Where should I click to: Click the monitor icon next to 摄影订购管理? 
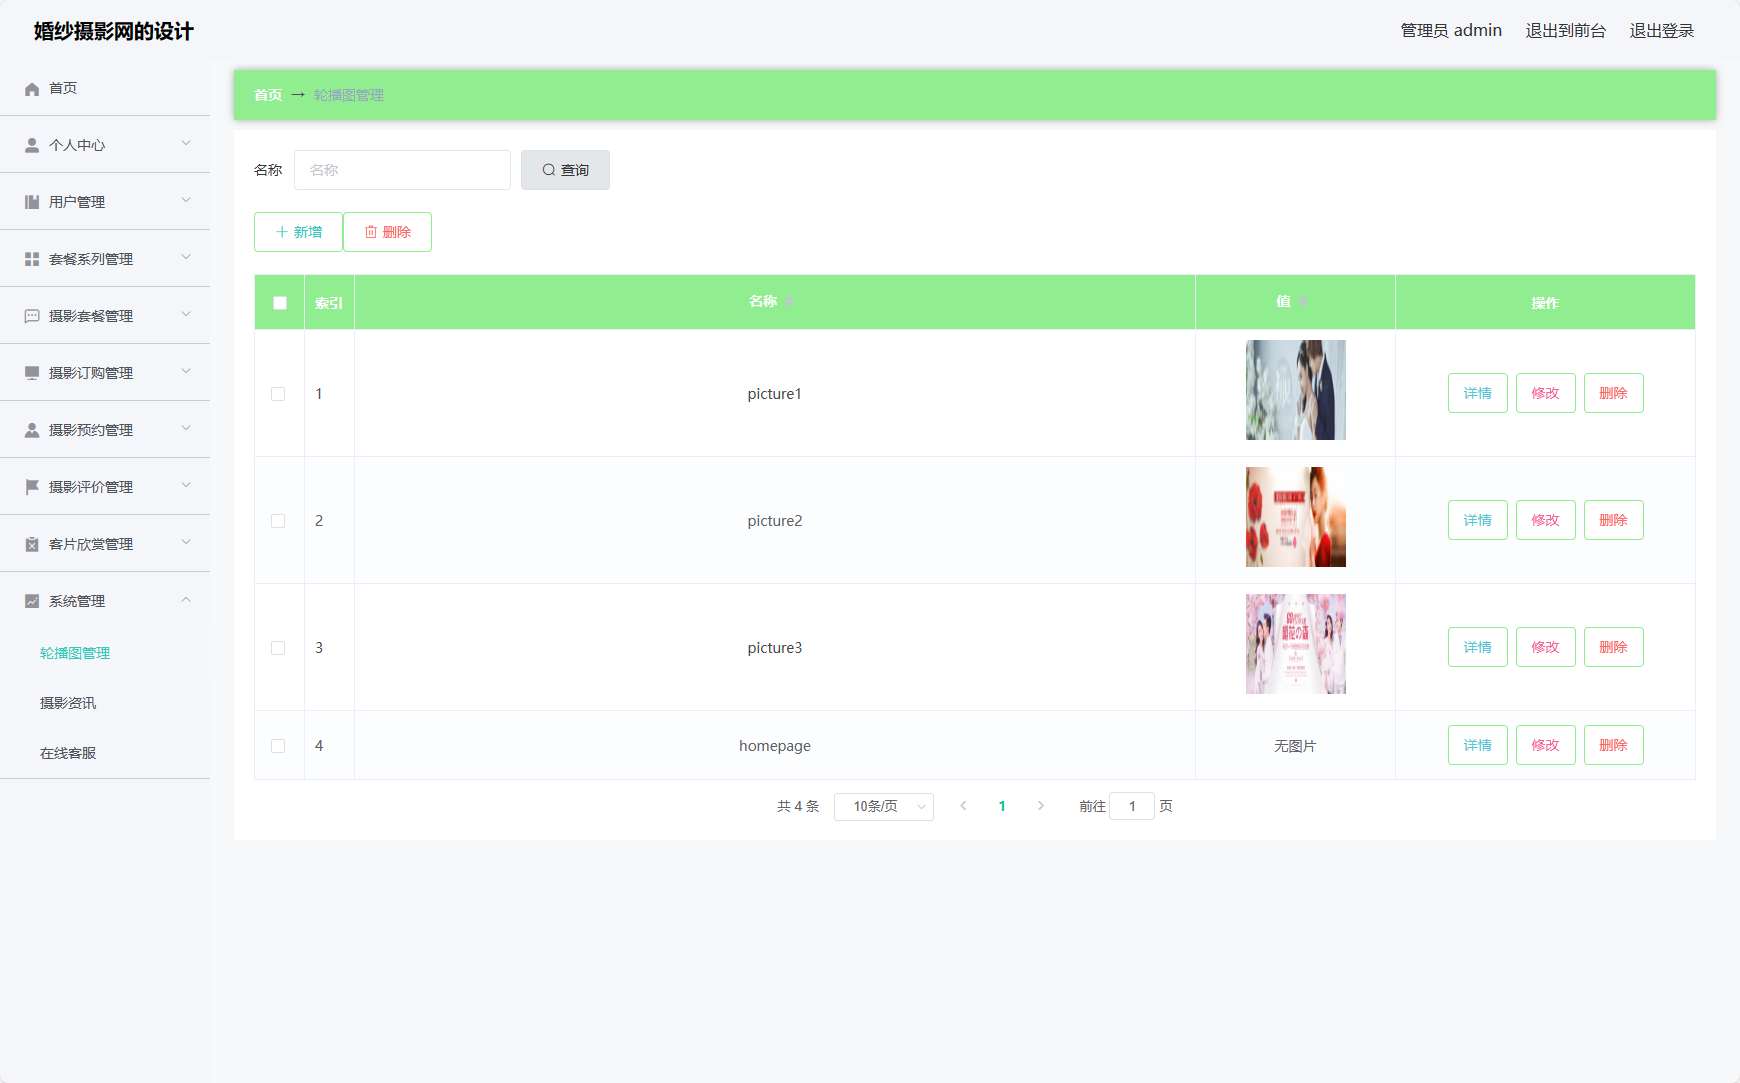tap(32, 374)
